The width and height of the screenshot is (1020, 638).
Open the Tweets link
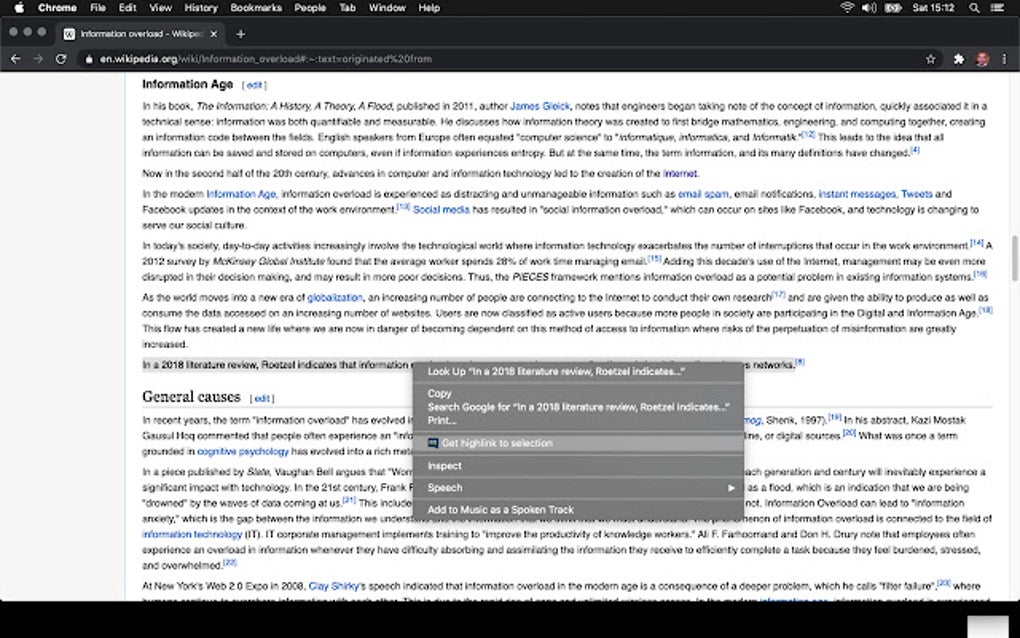coord(917,194)
